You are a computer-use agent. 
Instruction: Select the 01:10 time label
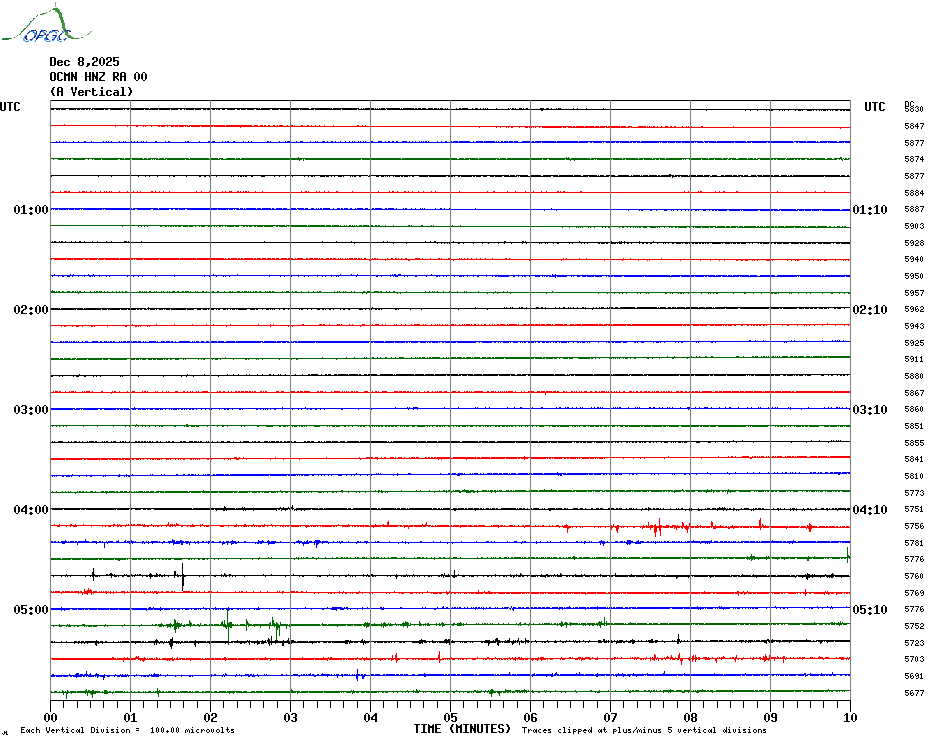click(x=870, y=210)
